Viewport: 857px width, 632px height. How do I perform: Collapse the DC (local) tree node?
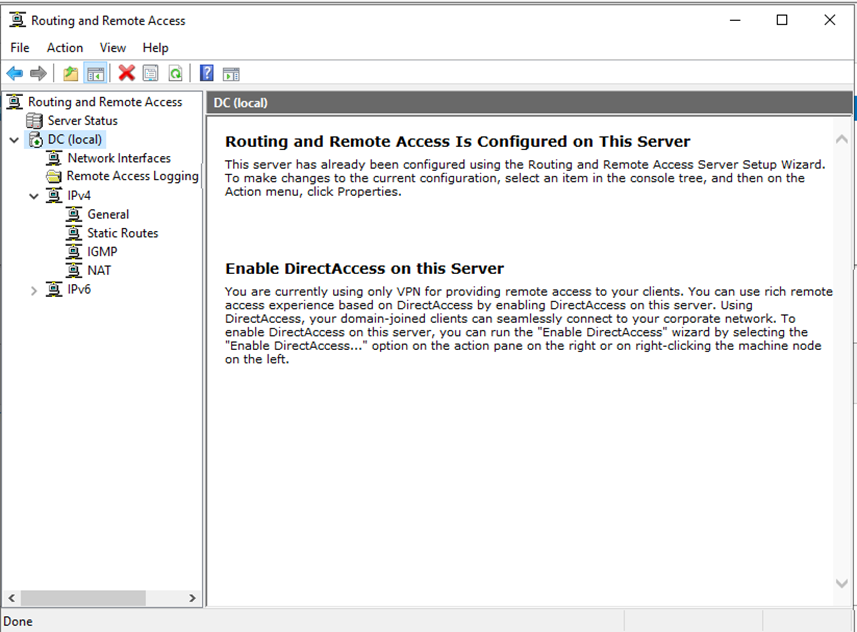tap(14, 140)
